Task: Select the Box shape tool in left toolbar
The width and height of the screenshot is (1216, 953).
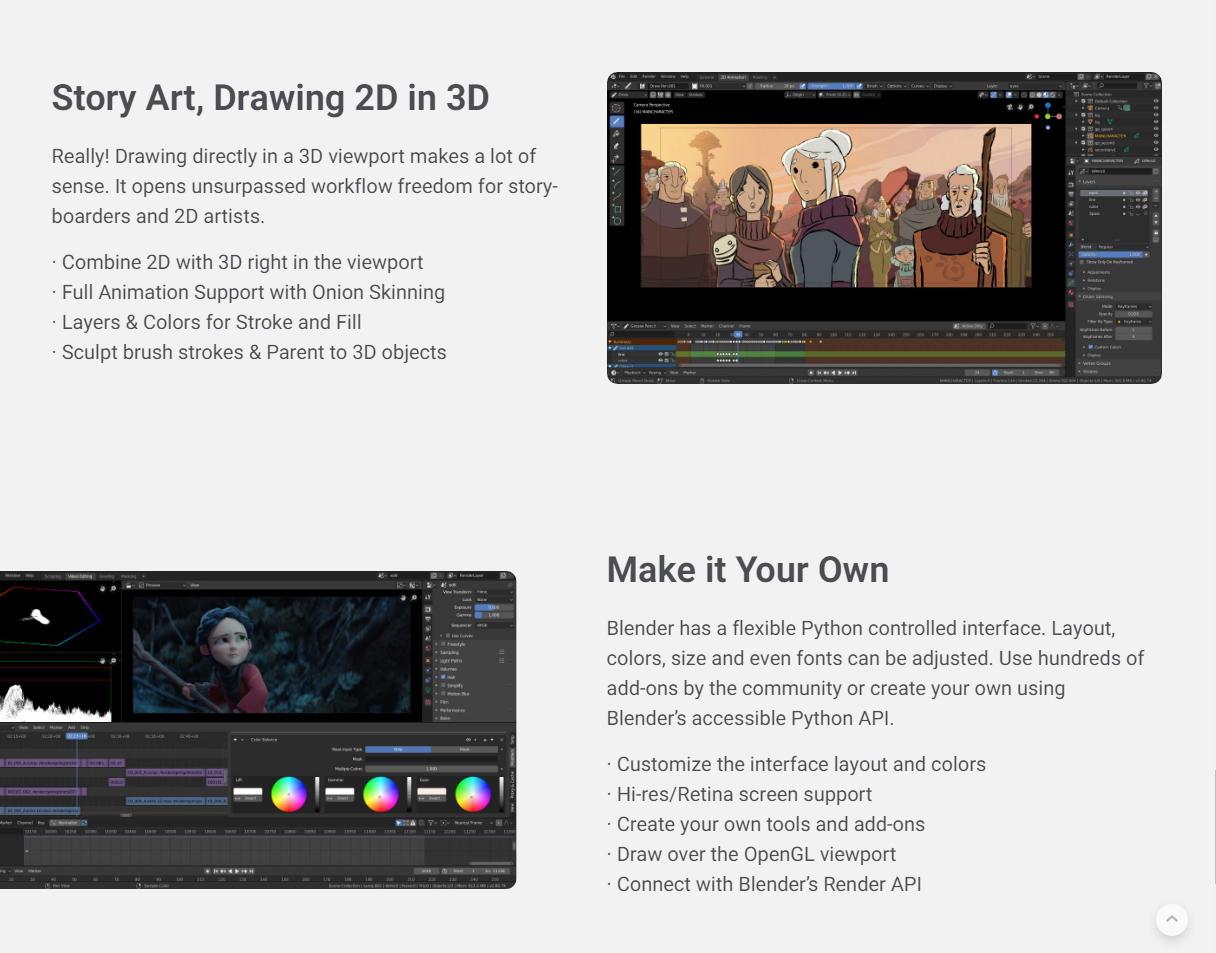Action: [616, 209]
